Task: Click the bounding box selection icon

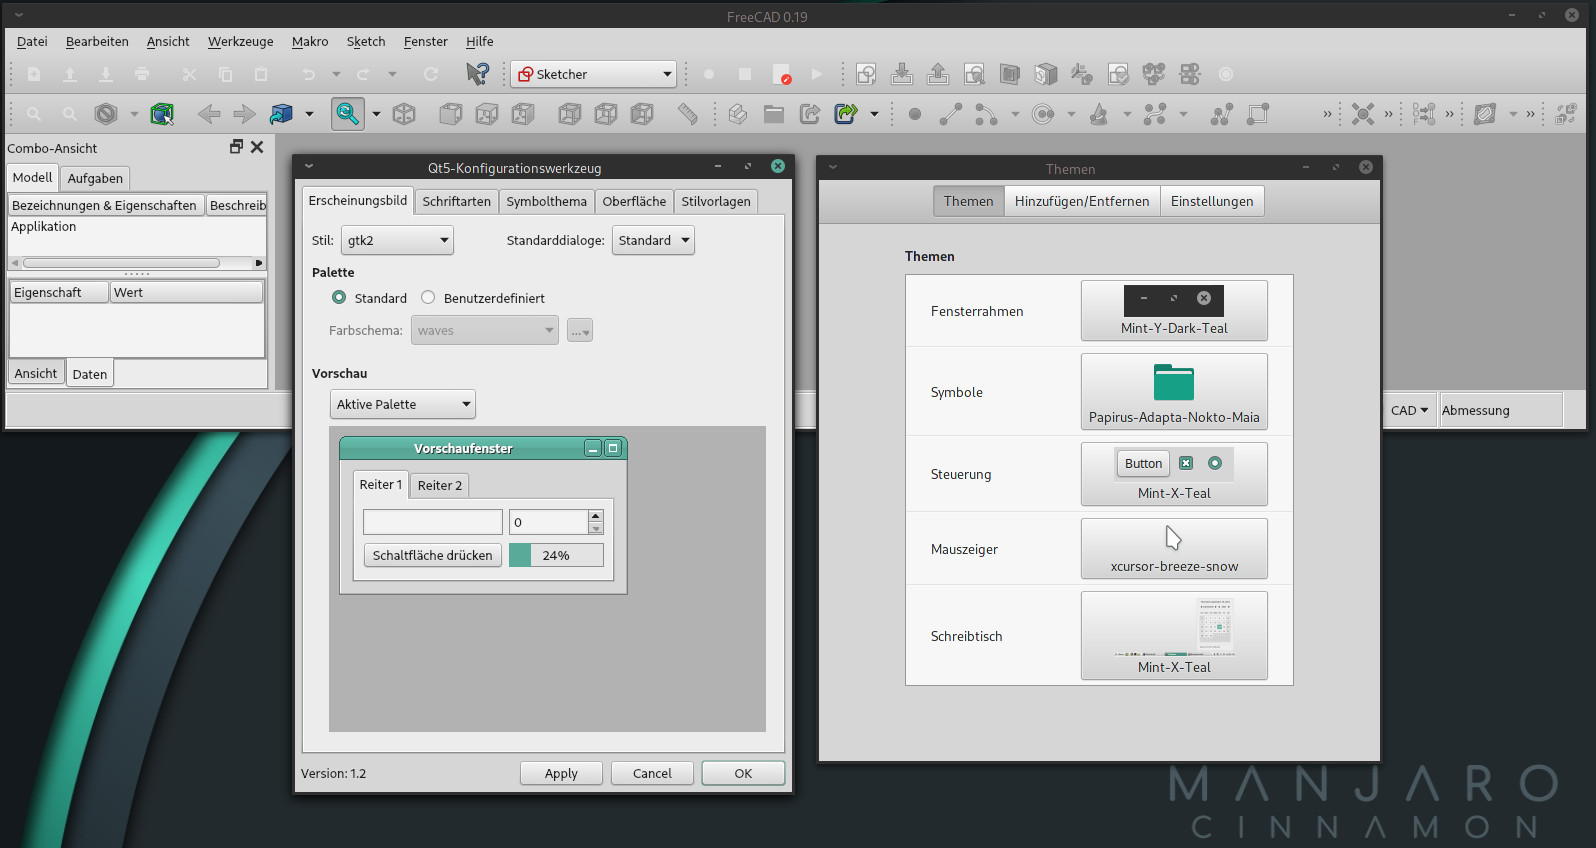Action: tap(161, 114)
